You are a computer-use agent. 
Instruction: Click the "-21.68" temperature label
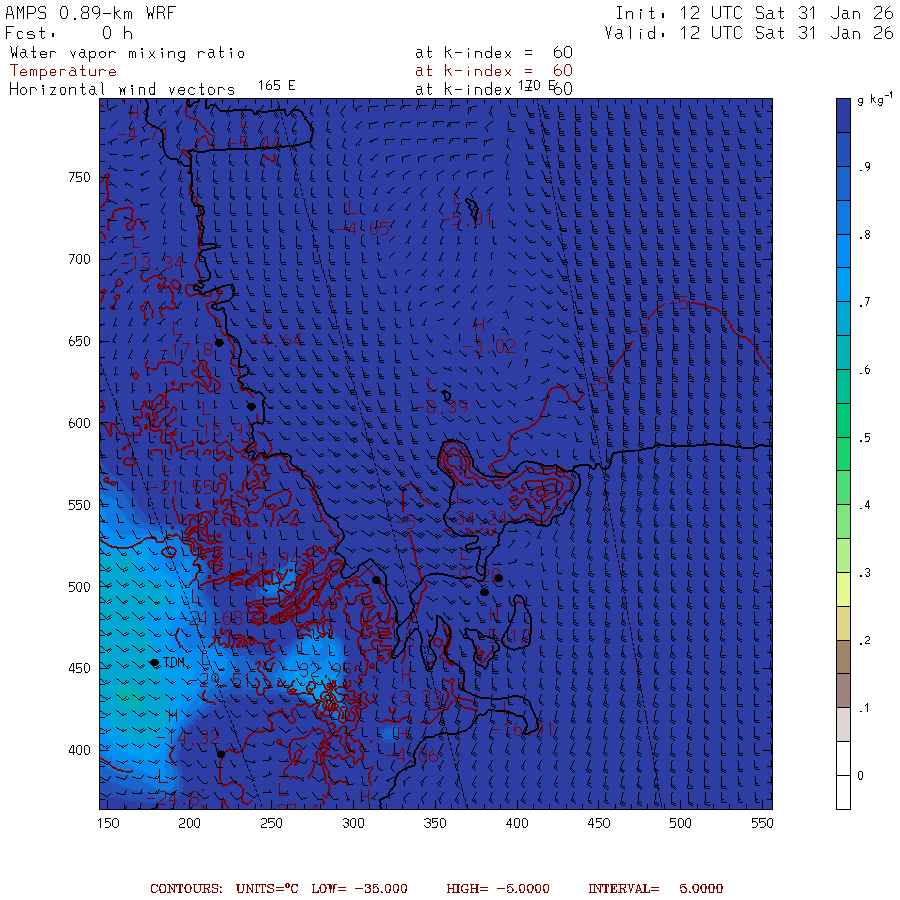tap(212, 618)
